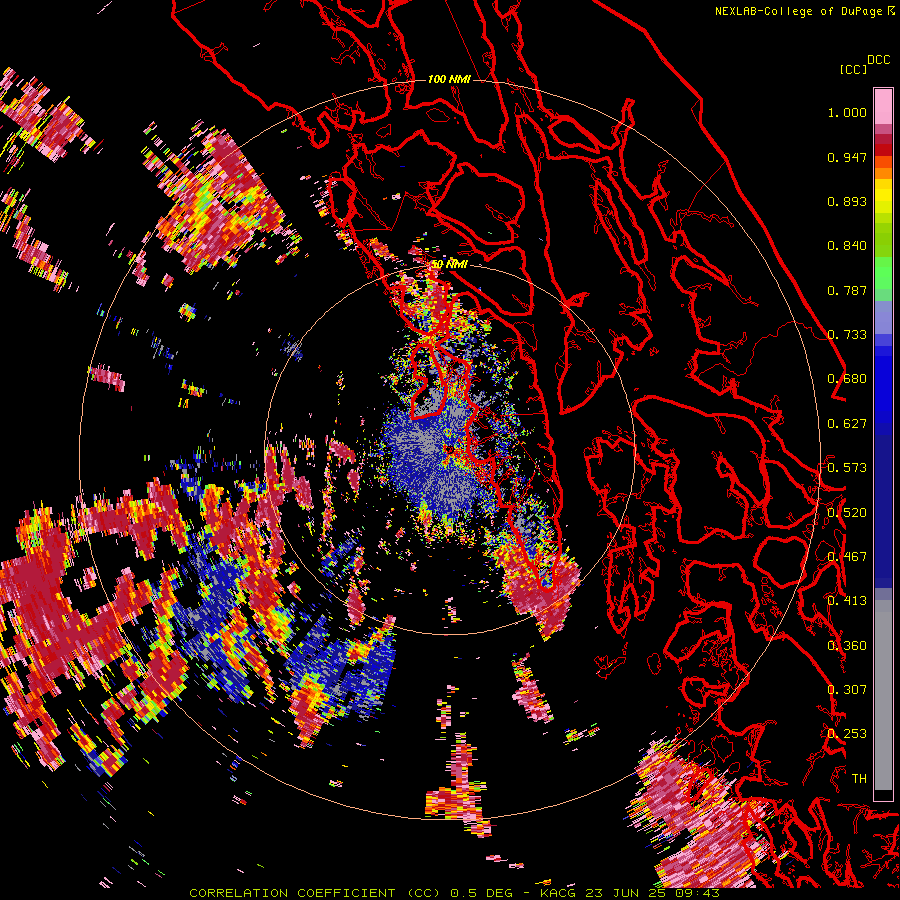Click the 0.840 scale value
This screenshot has width=900, height=900.
tap(847, 246)
